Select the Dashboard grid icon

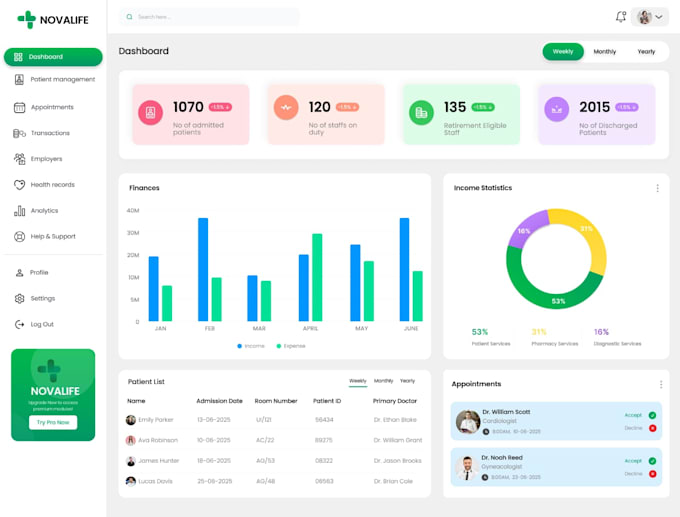(18, 57)
